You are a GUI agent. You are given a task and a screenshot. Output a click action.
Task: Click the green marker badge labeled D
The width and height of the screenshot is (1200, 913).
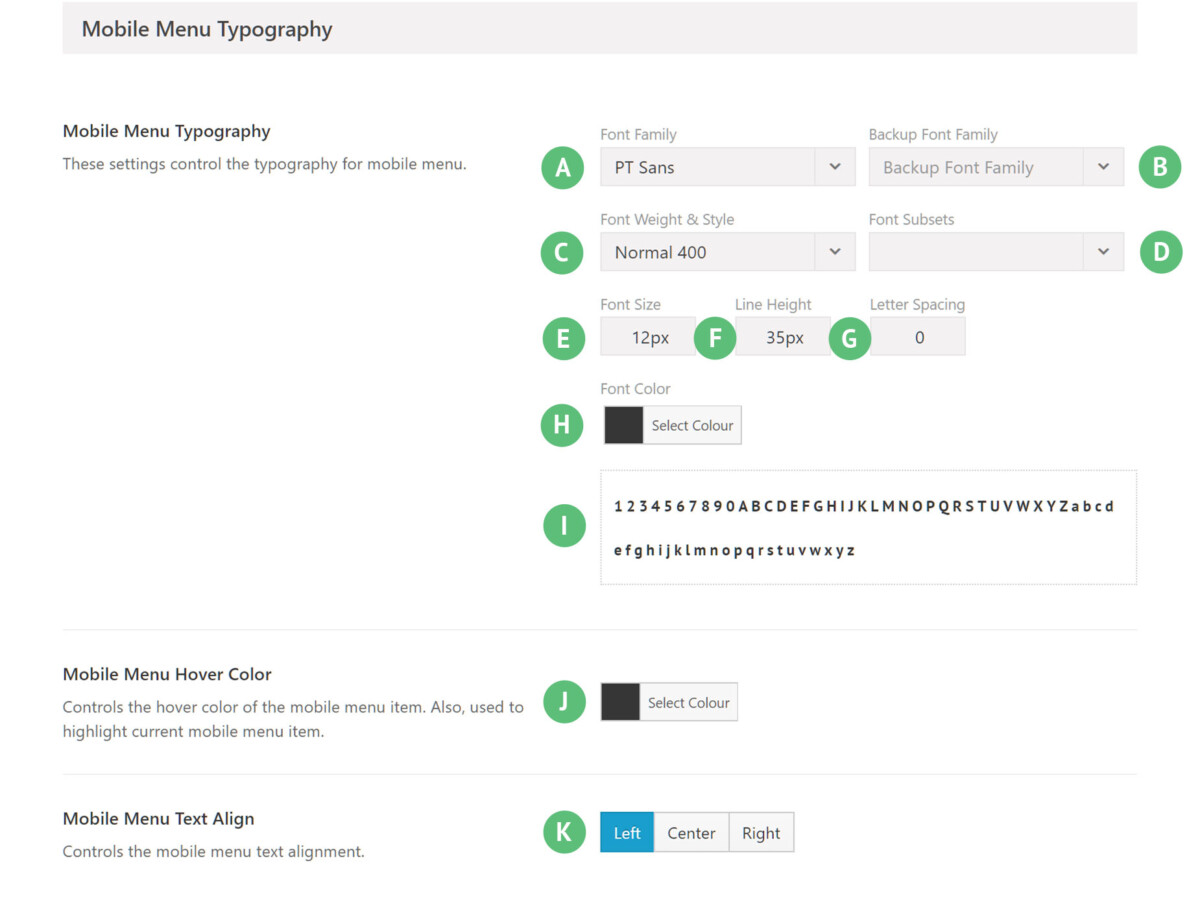point(1160,252)
